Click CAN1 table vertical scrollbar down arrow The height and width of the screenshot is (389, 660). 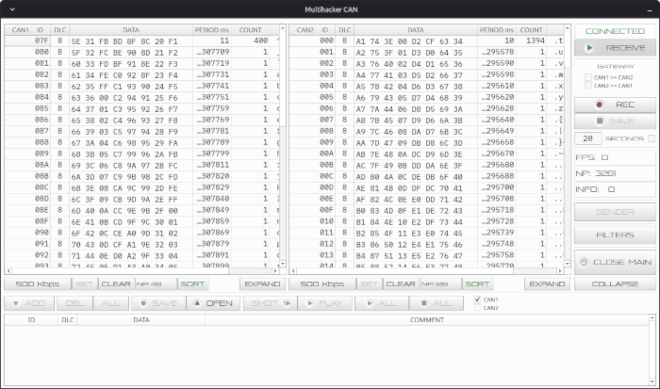(283, 264)
